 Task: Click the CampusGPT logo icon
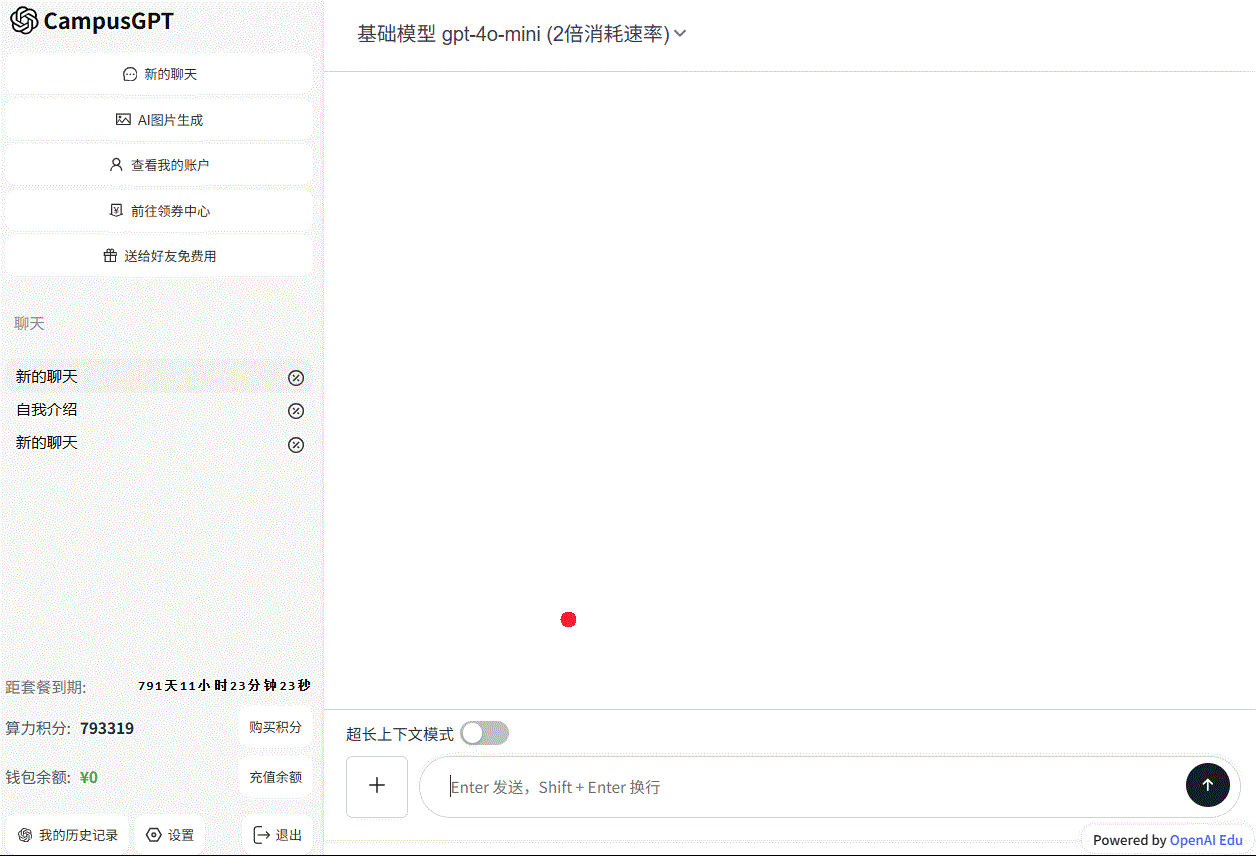click(x=24, y=21)
